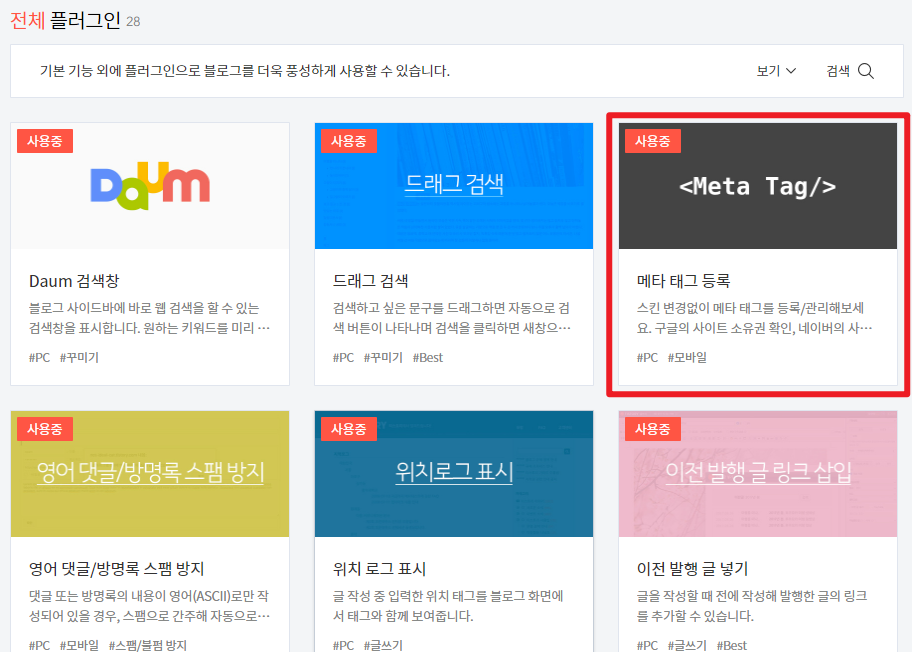
Task: Click the 전체 플러그인 heading
Action: (x=65, y=20)
